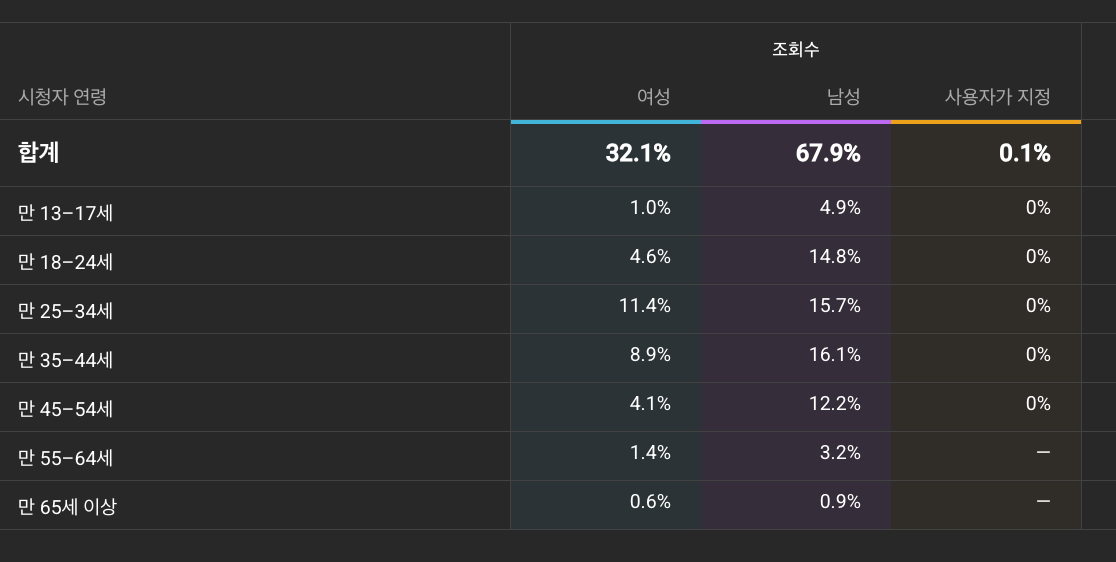Click the 만 65세 이상 row label
1116x562 pixels.
(x=67, y=506)
